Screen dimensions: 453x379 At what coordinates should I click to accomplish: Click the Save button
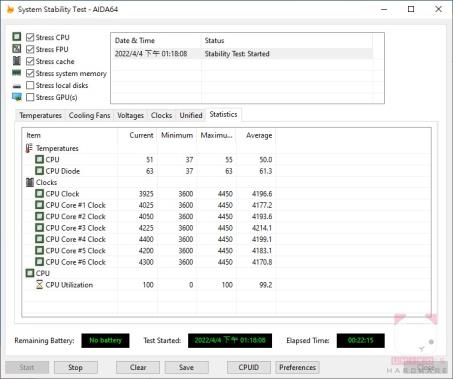click(x=186, y=367)
